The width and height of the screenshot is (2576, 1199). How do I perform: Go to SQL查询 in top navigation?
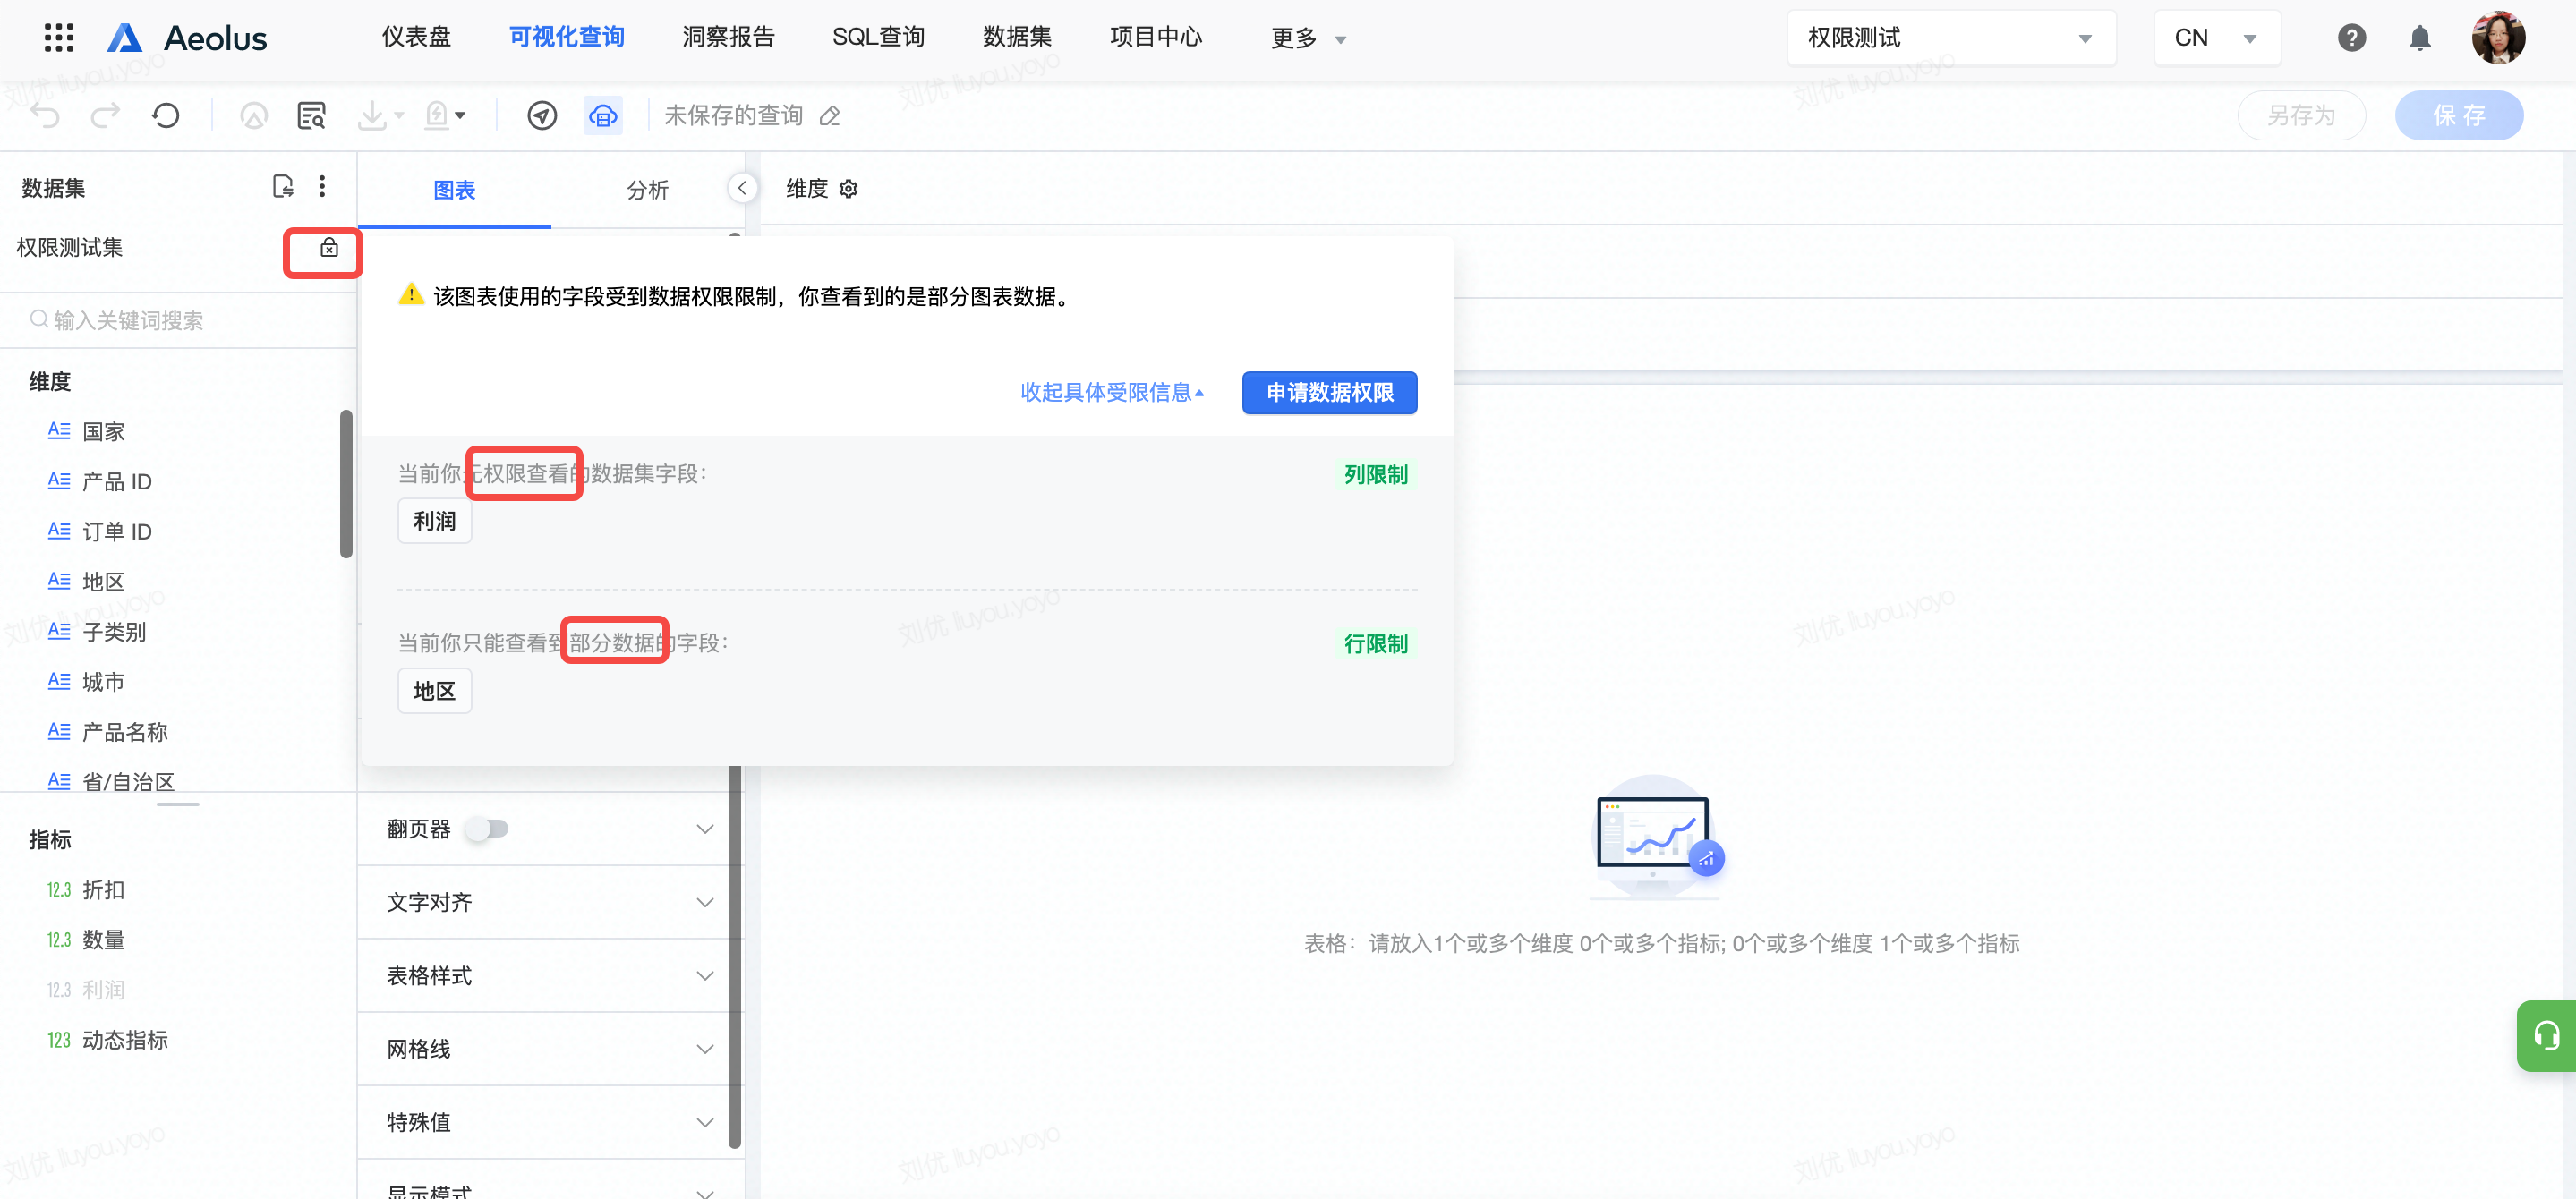[878, 37]
